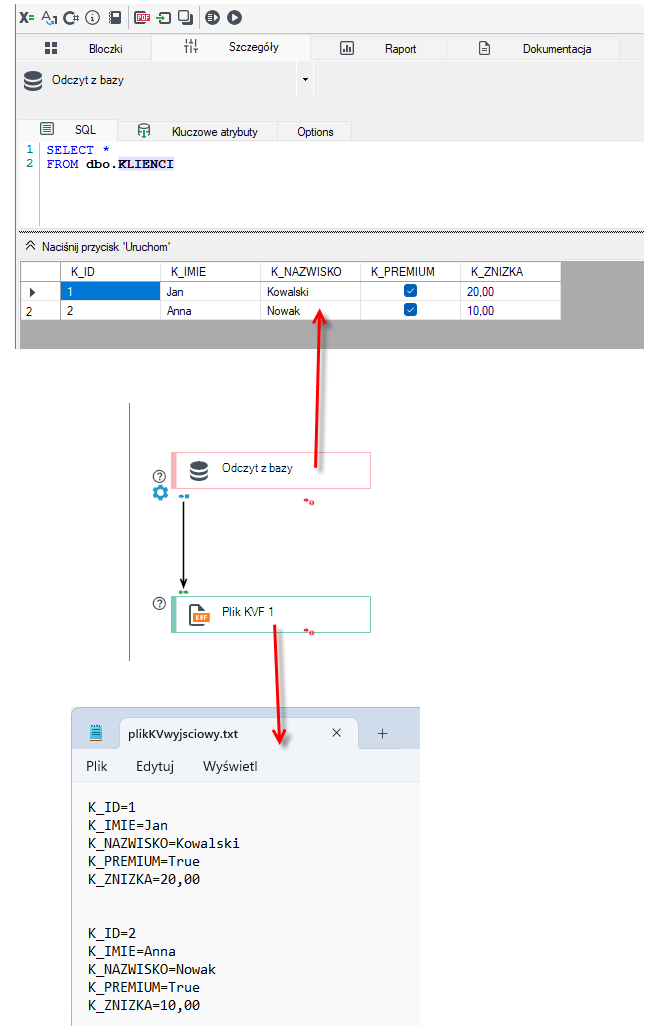This screenshot has width=657, height=1026.
Task: Click the K_ZNIZKA column header
Action: click(x=510, y=272)
